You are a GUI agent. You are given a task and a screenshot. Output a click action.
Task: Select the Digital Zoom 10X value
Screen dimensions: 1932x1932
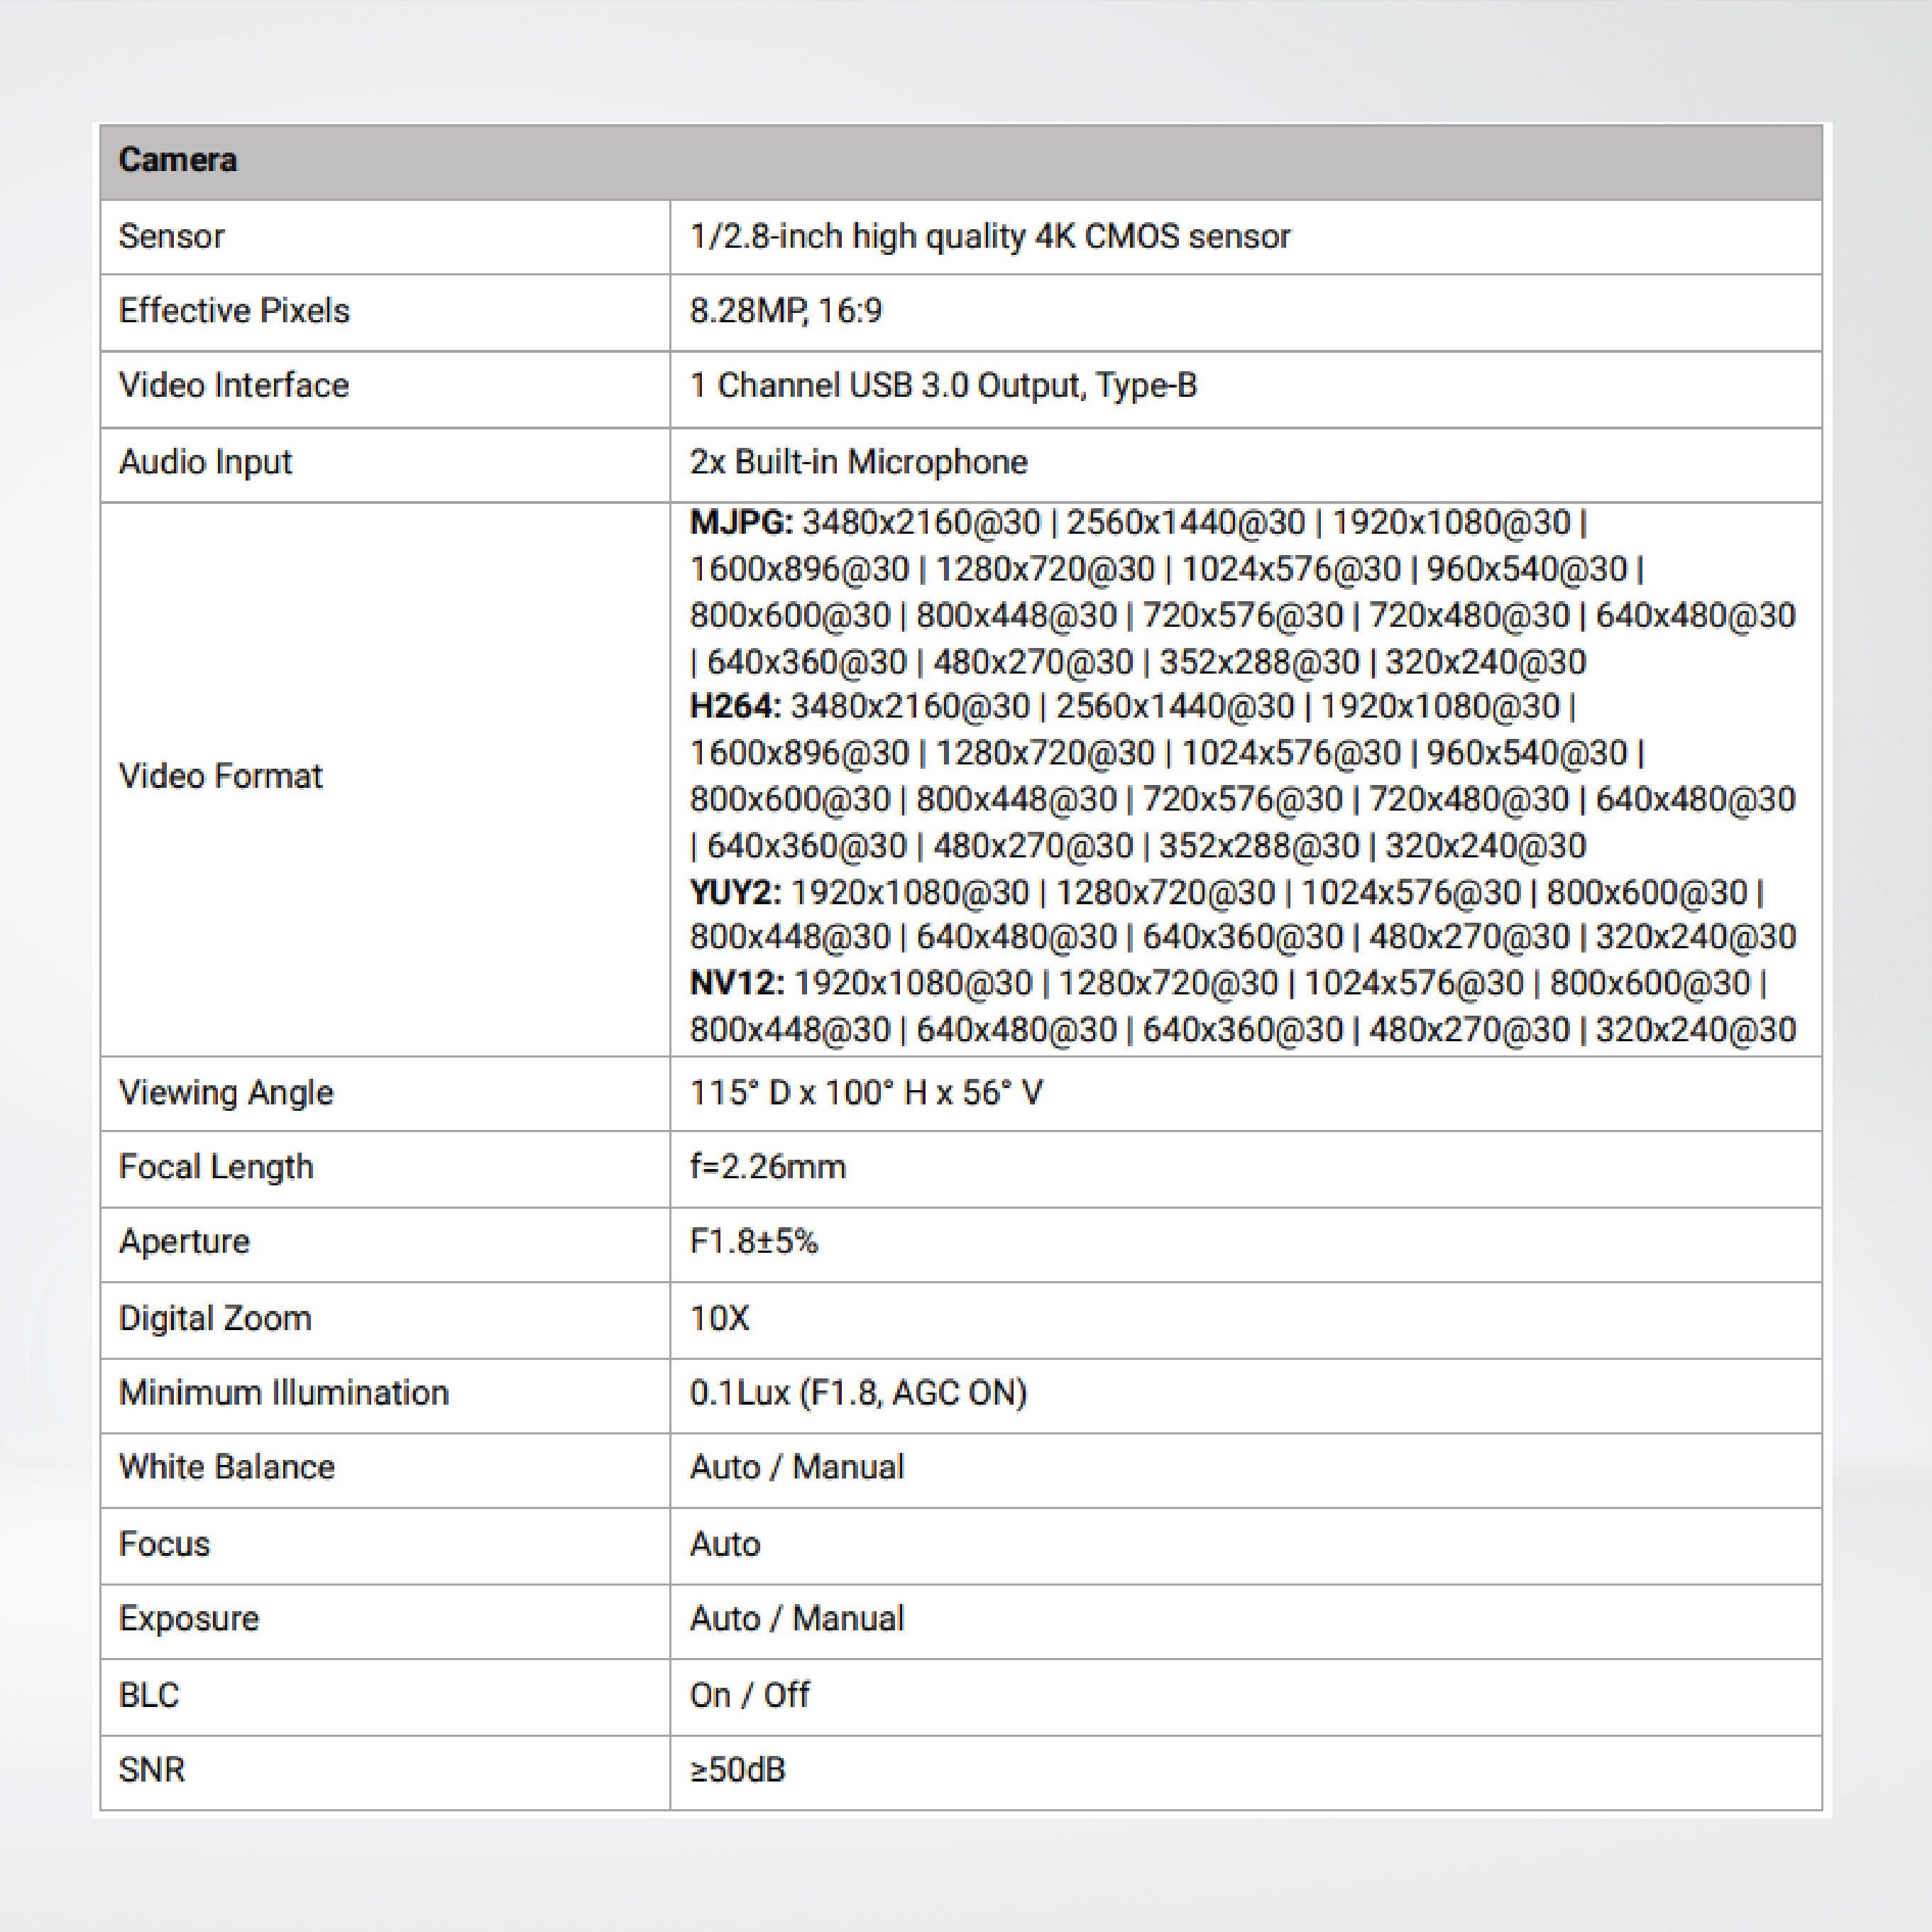pos(719,1318)
